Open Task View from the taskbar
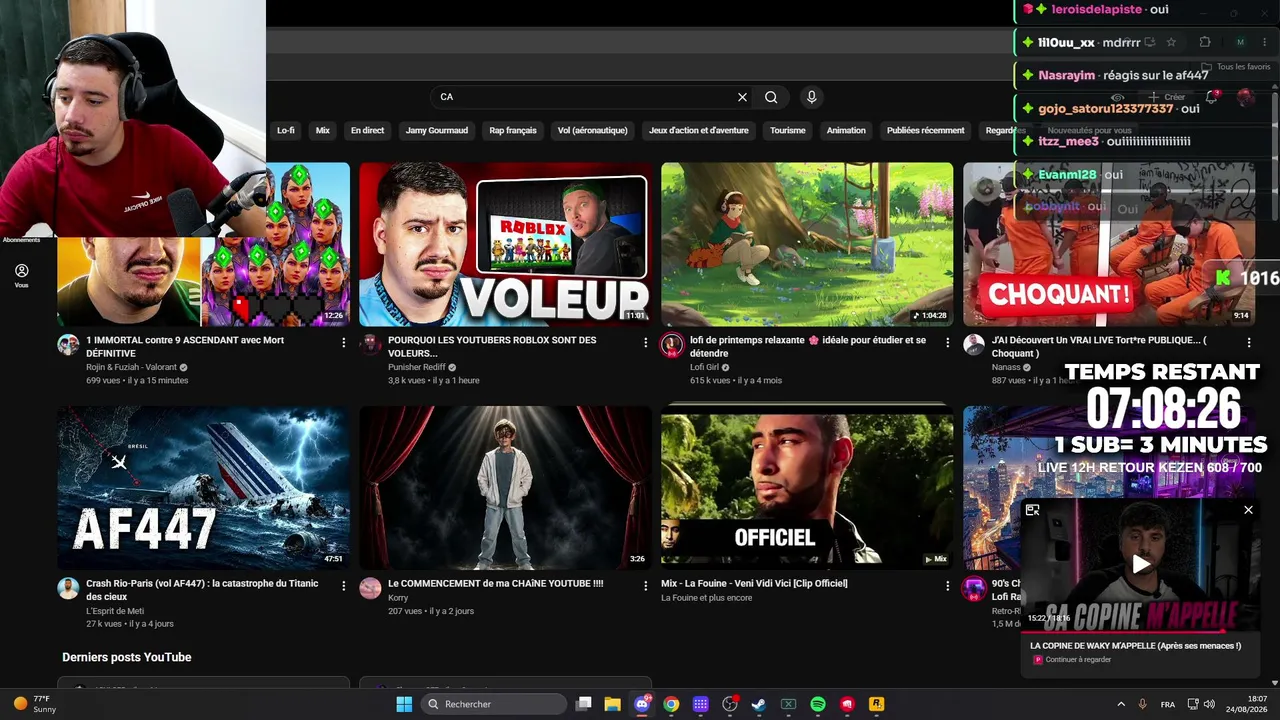This screenshot has width=1280, height=720. click(x=584, y=704)
